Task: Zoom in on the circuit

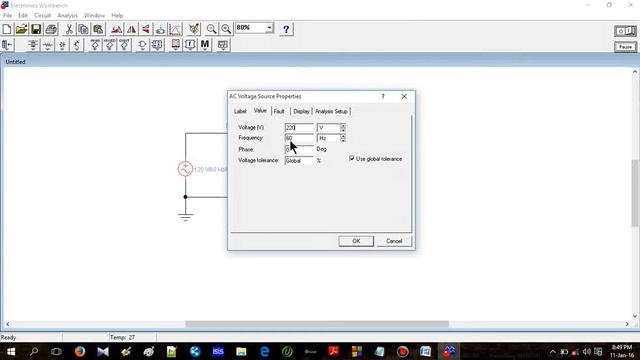Action: (226, 29)
